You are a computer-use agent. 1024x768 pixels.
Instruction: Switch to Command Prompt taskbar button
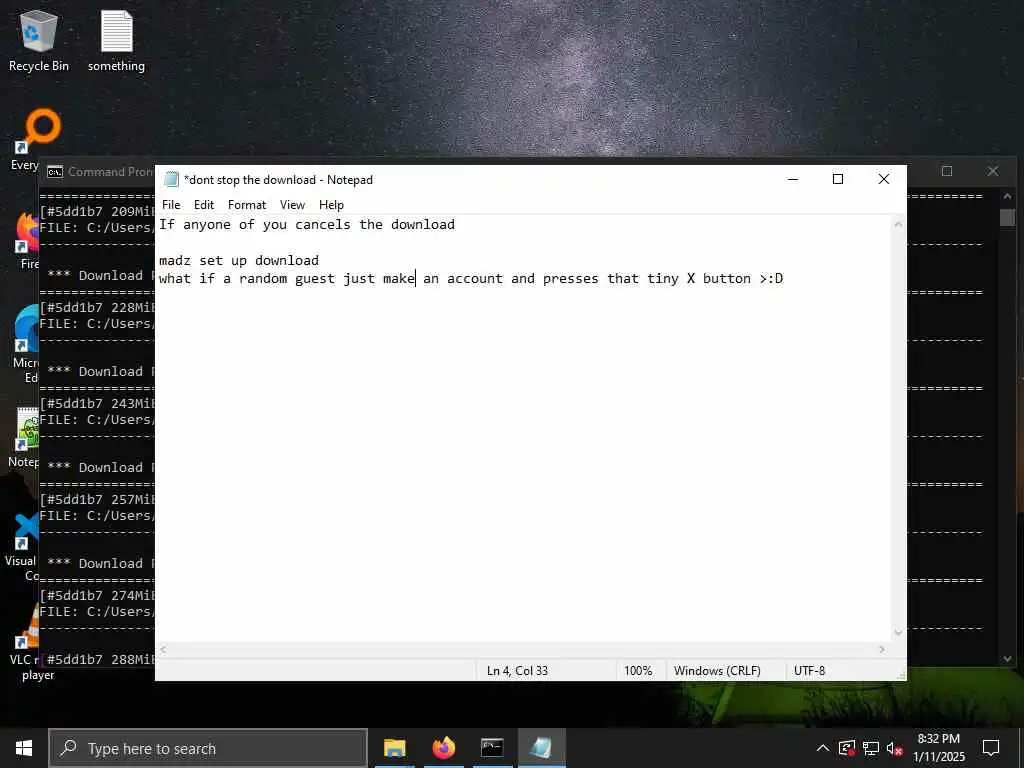(492, 748)
